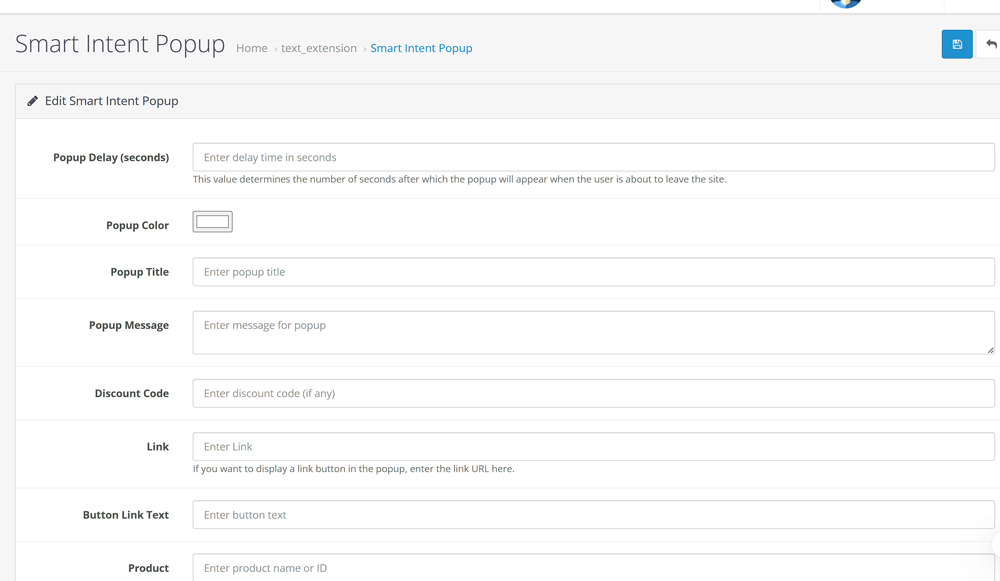Click the blue save icon button
The image size is (1000, 581).
click(956, 44)
